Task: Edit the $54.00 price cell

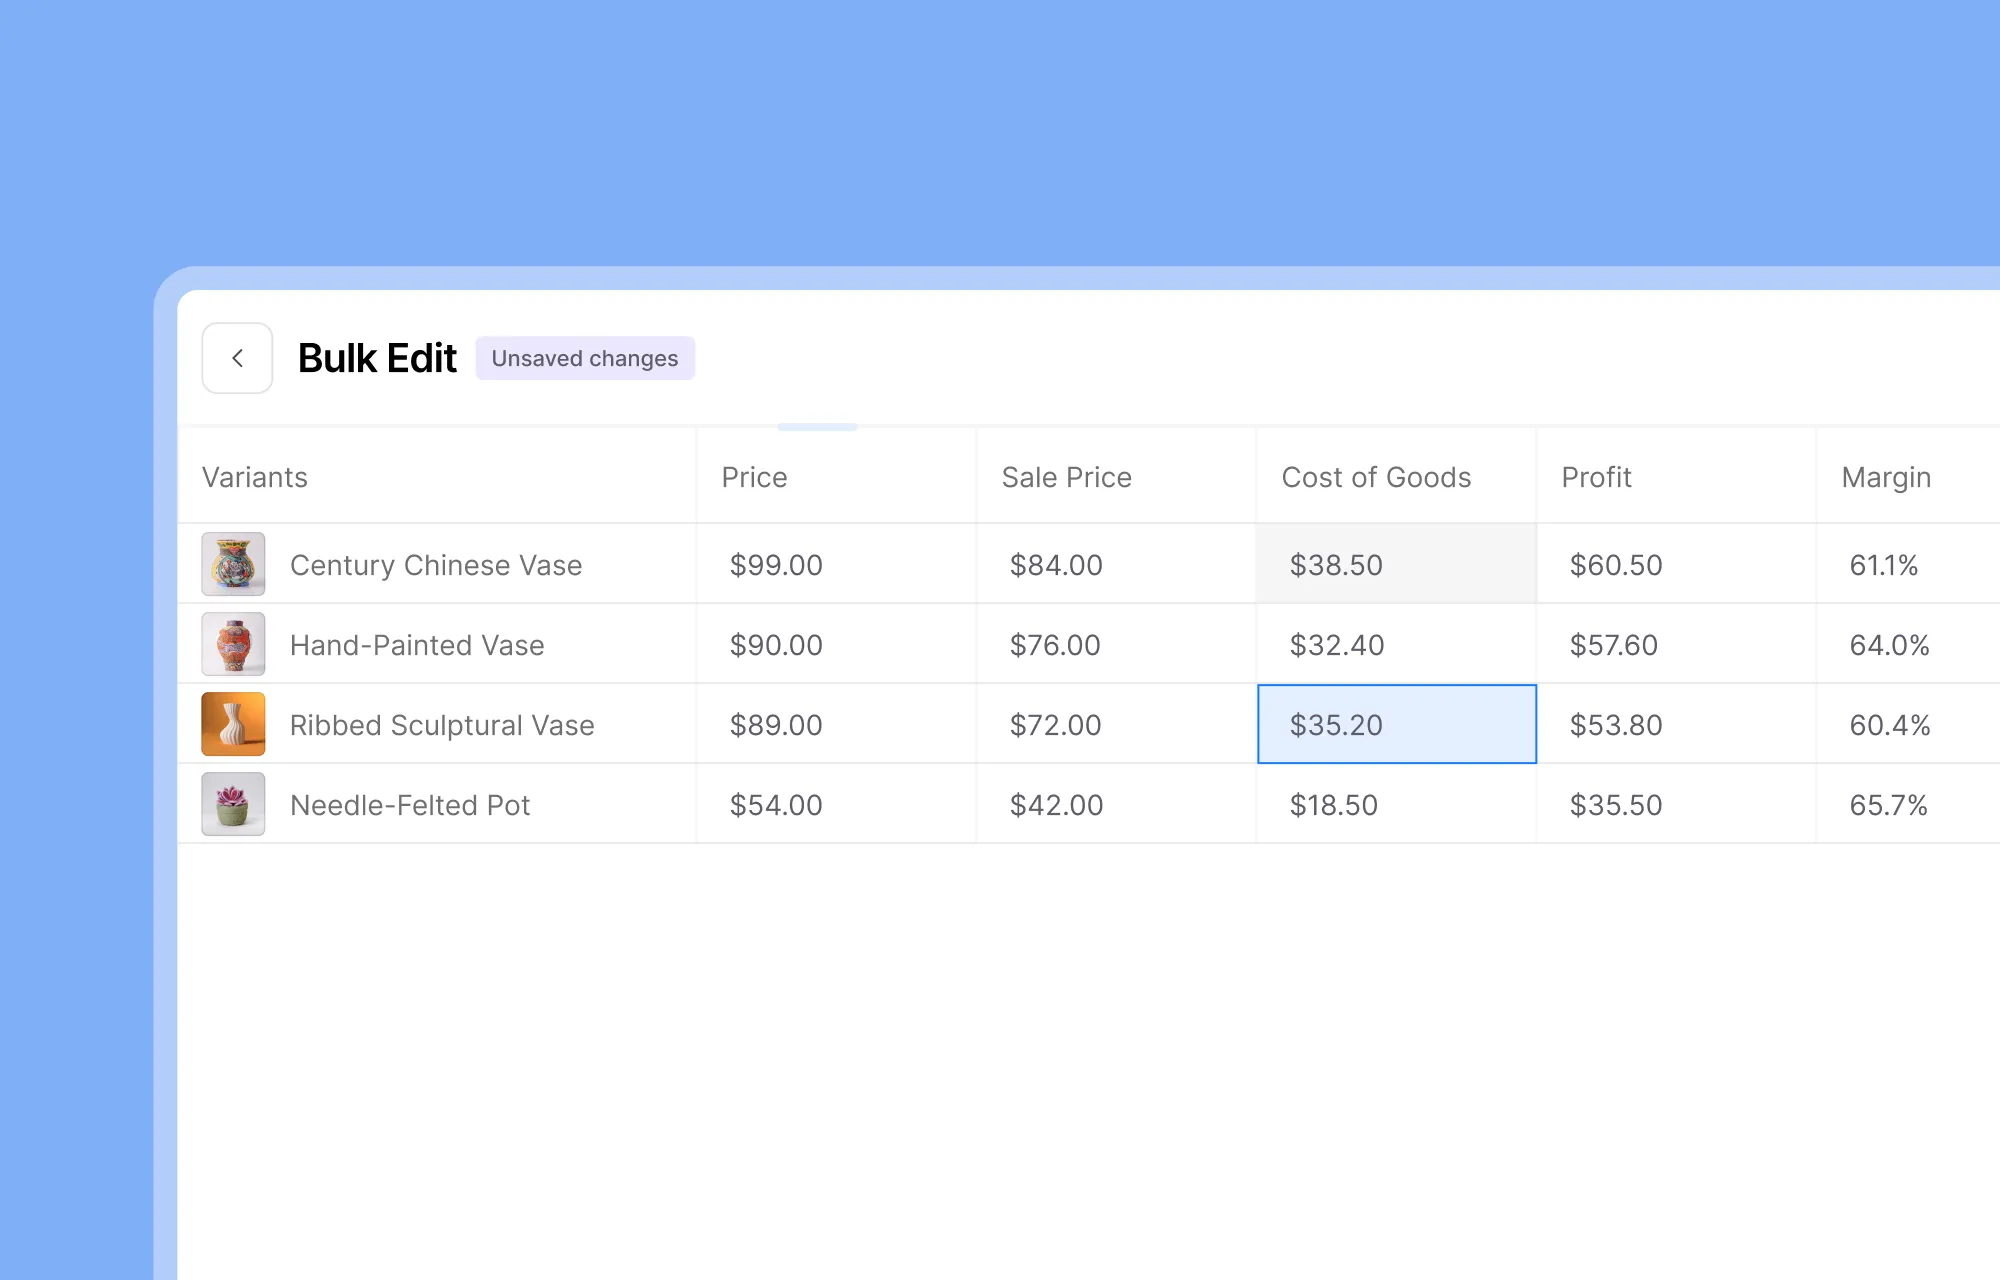Action: coord(837,804)
